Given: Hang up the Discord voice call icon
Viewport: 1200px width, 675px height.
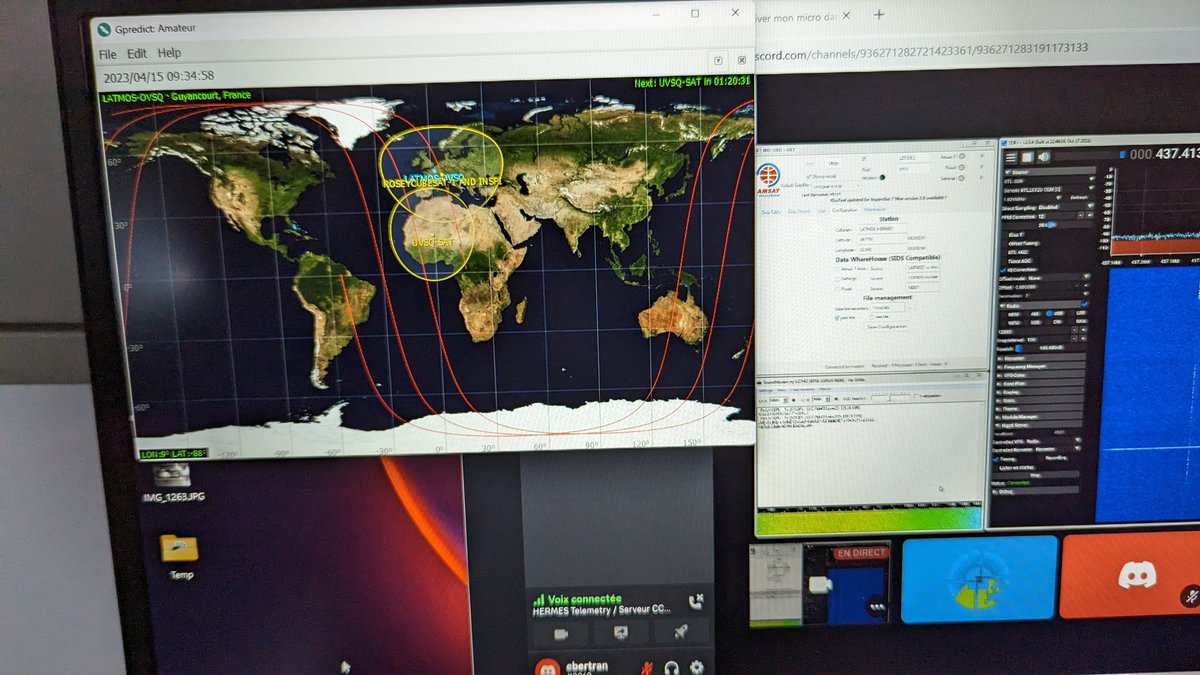Looking at the screenshot, I should pos(696,602).
